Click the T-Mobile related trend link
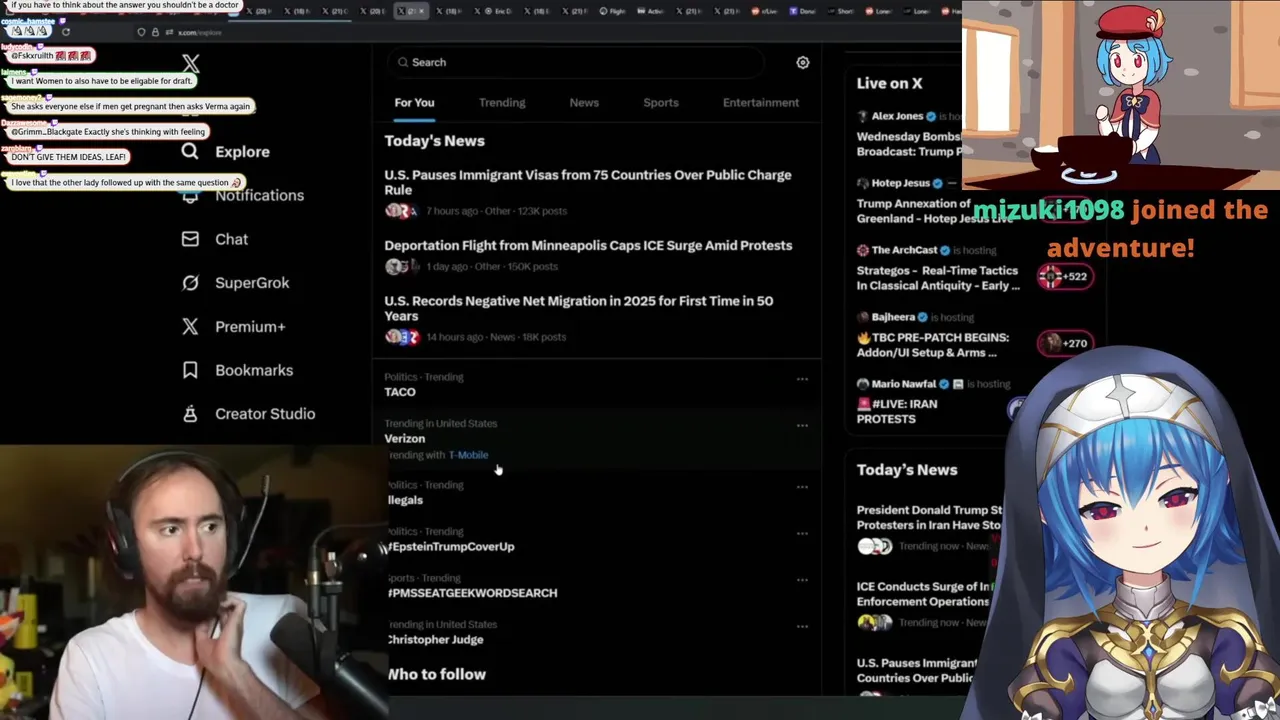Image resolution: width=1280 pixels, height=720 pixels. 468,455
